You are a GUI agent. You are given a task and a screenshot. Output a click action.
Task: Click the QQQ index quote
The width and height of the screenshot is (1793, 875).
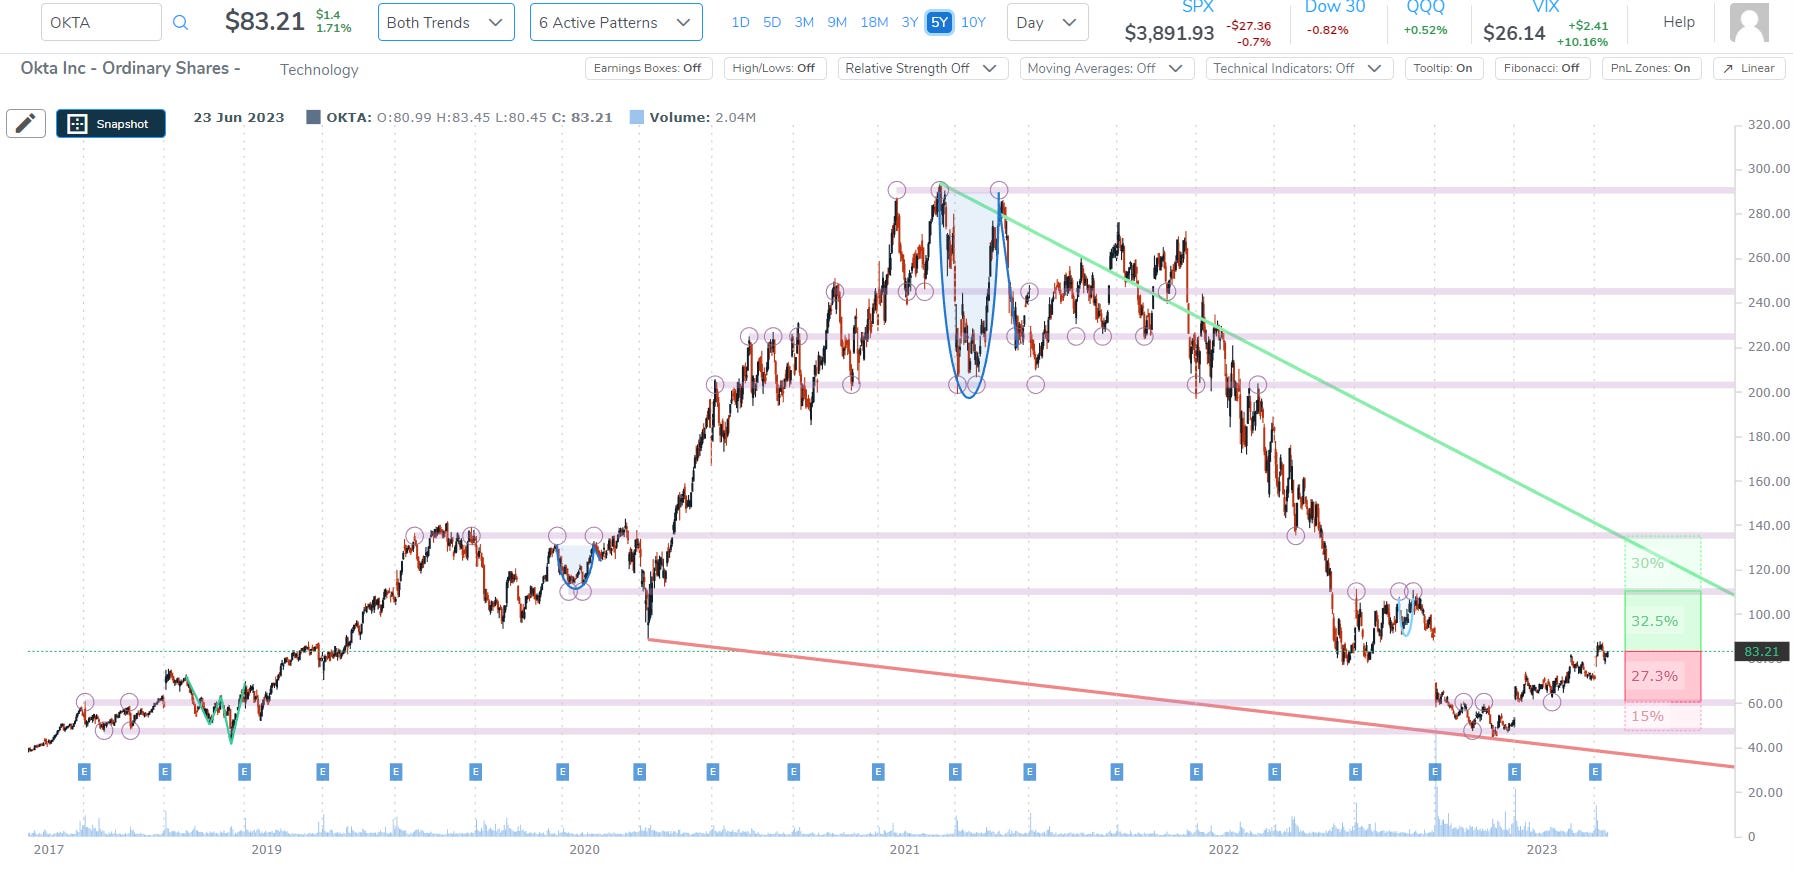[x=1425, y=20]
